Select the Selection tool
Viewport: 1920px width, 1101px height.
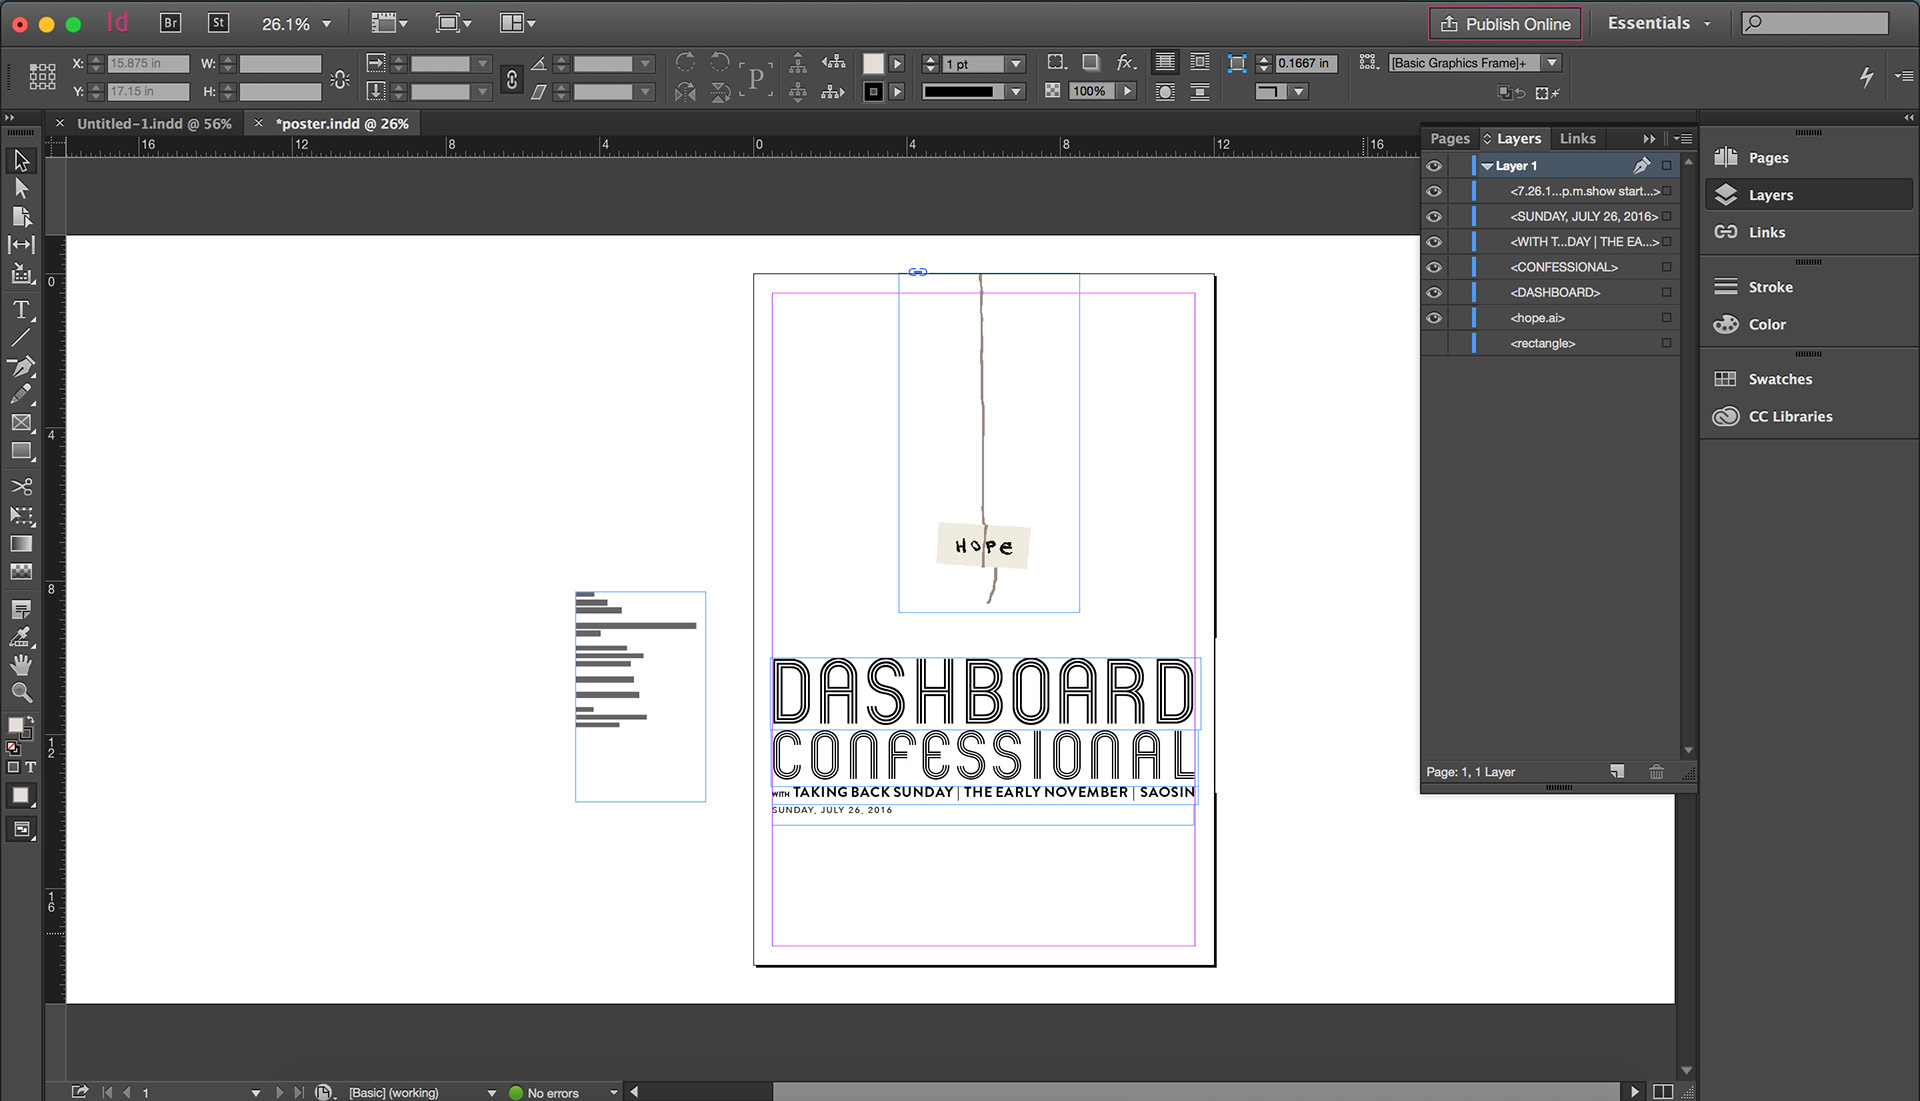[21, 160]
